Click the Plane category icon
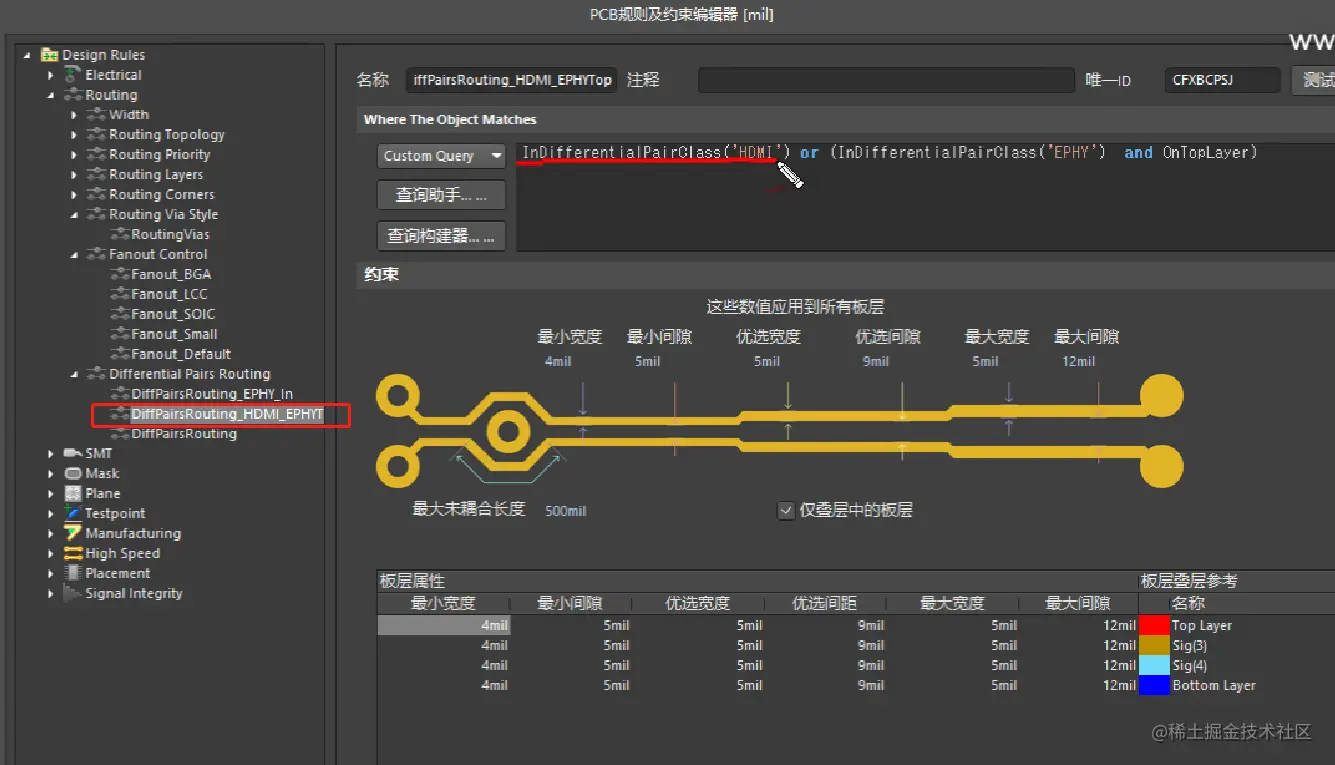Viewport: 1335px width, 765px height. click(x=73, y=494)
